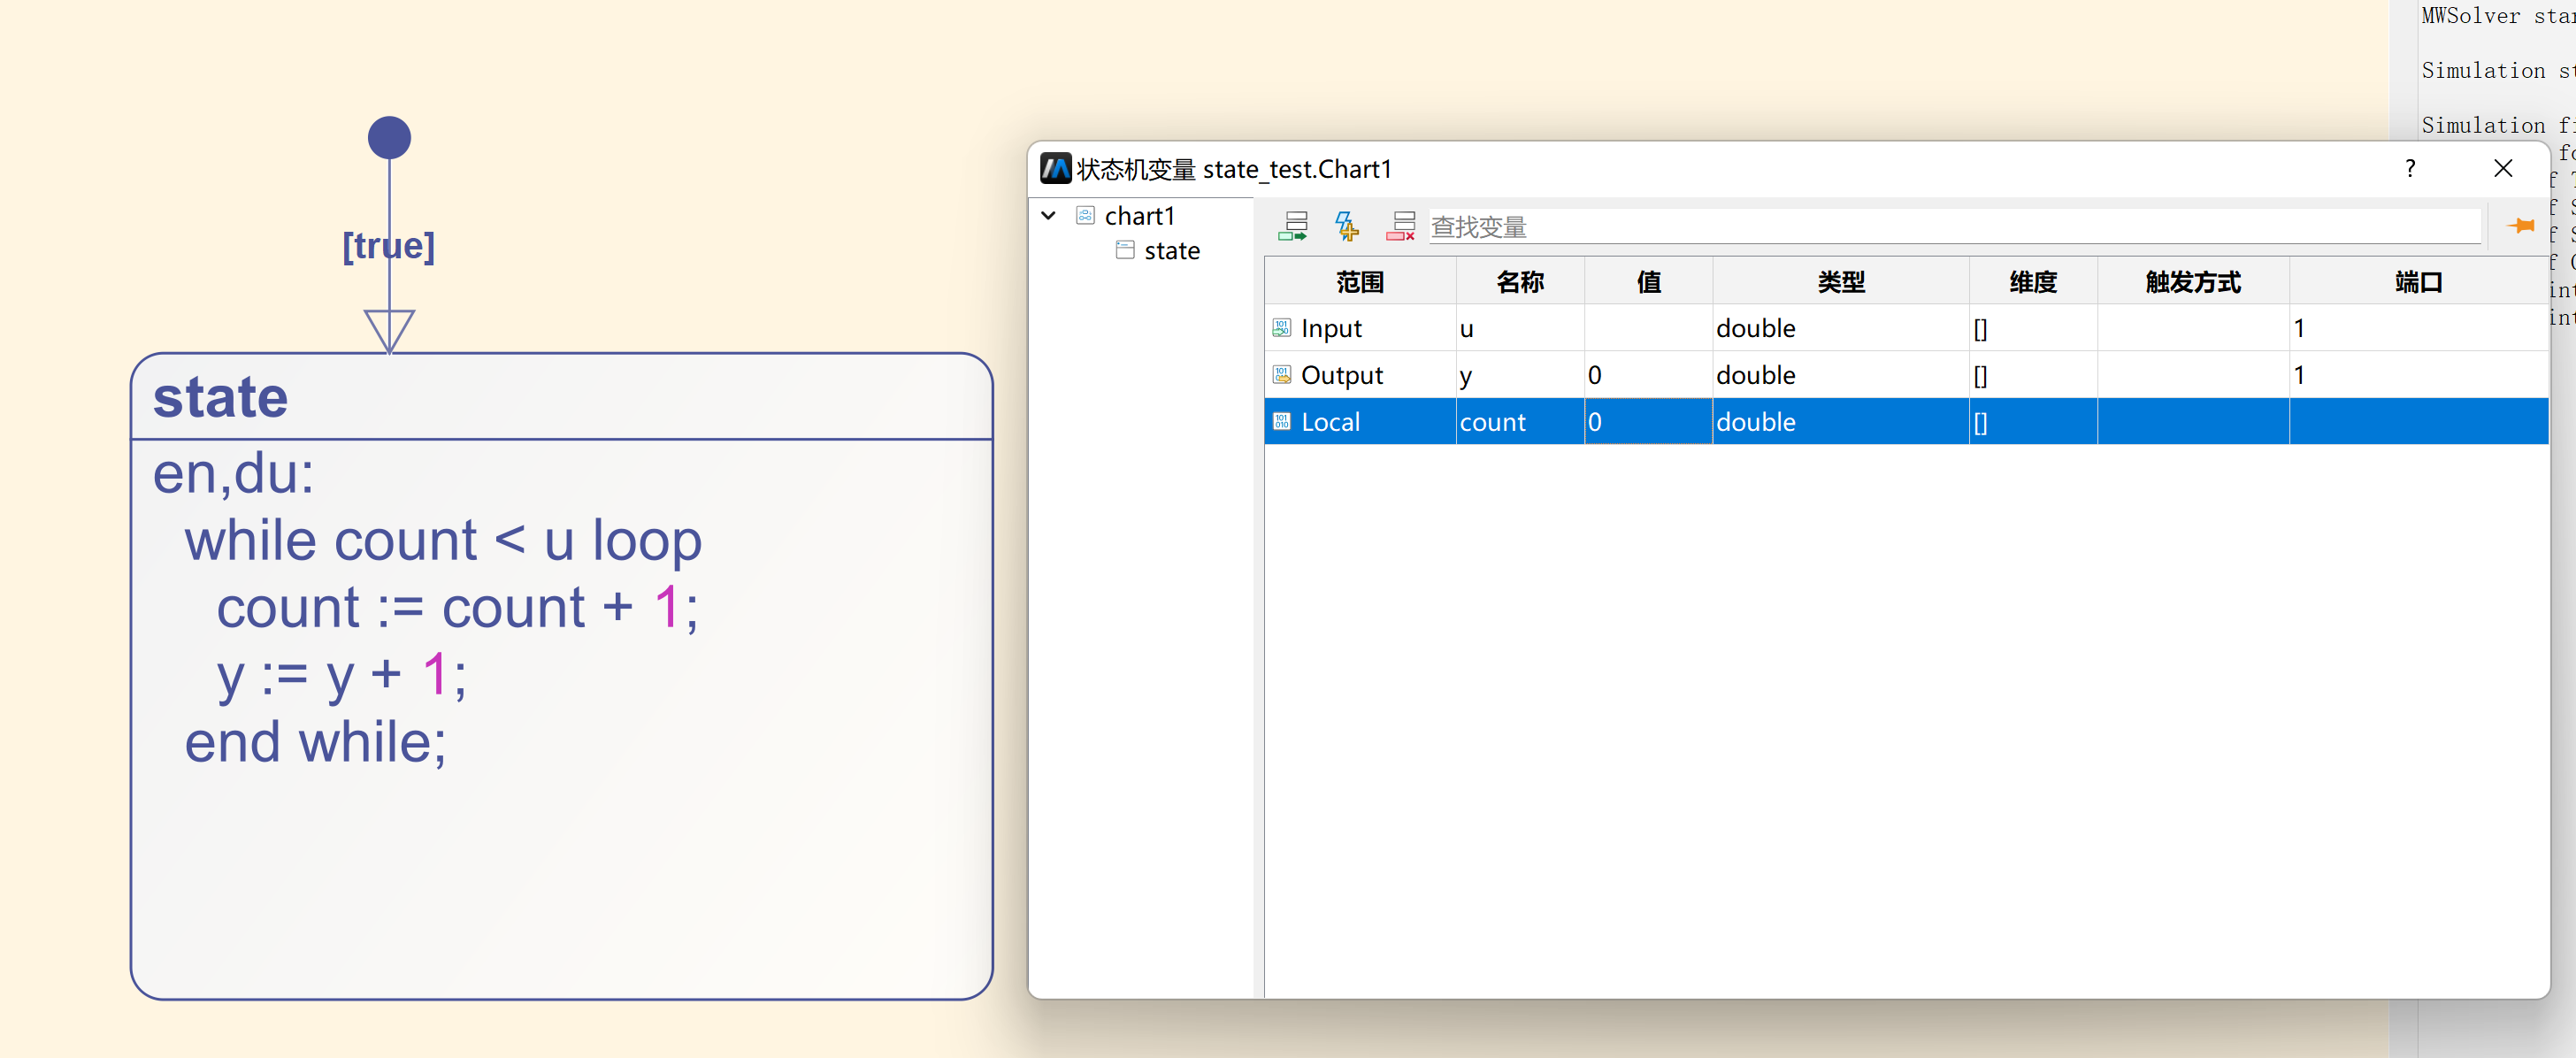Click the value 0 of Output y
The width and height of the screenshot is (2576, 1058).
(x=1648, y=375)
